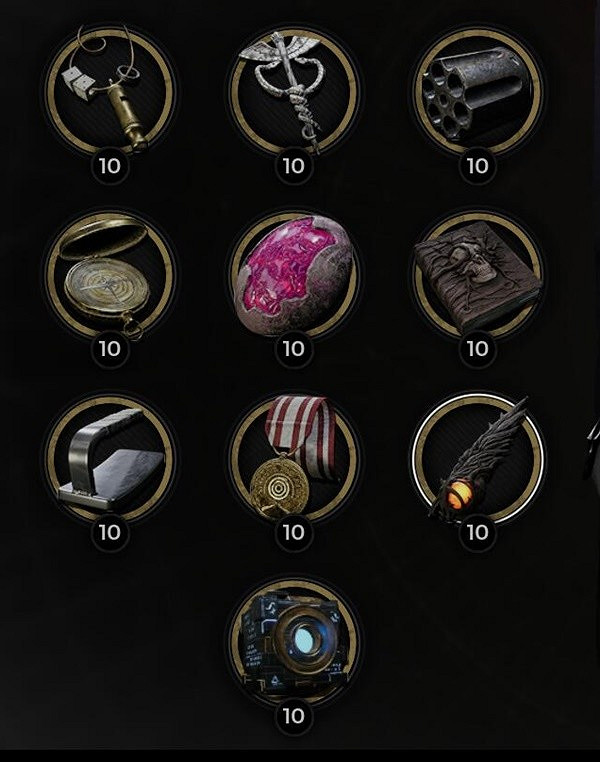Screen dimensions: 600x762
Task: Choose the 10 badge below skull book
Action: [x=477, y=349]
